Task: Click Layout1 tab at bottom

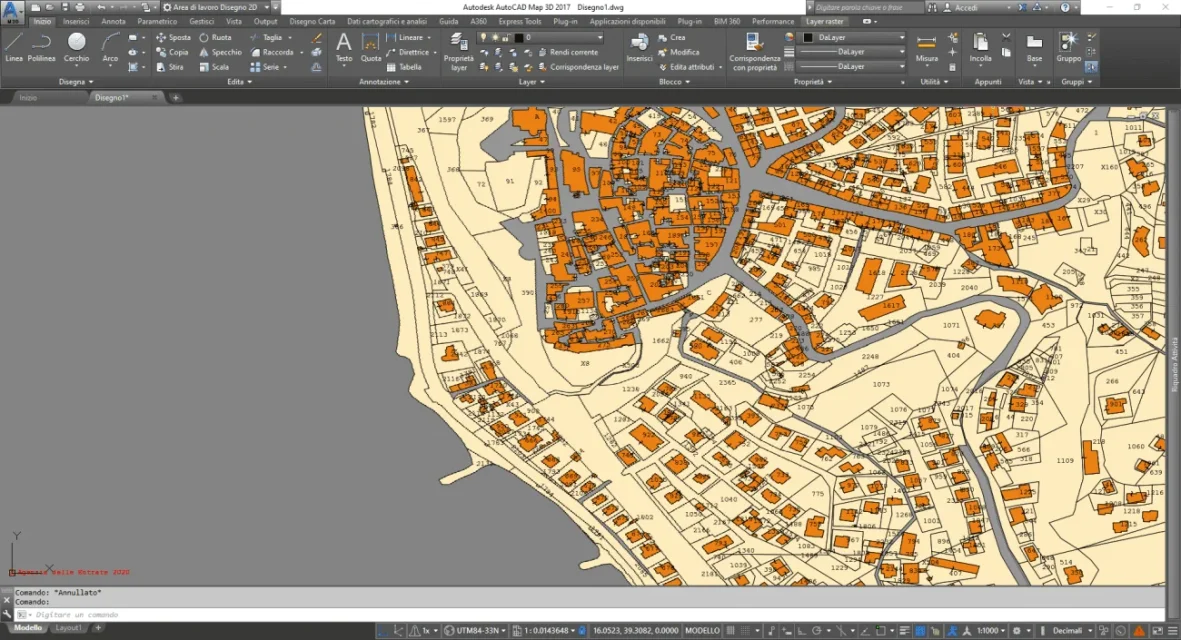Action: 68,628
